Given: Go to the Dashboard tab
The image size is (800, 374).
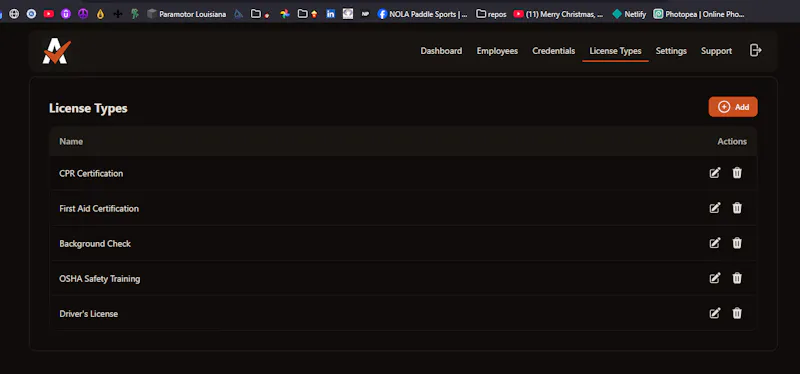Looking at the screenshot, I should click(441, 51).
